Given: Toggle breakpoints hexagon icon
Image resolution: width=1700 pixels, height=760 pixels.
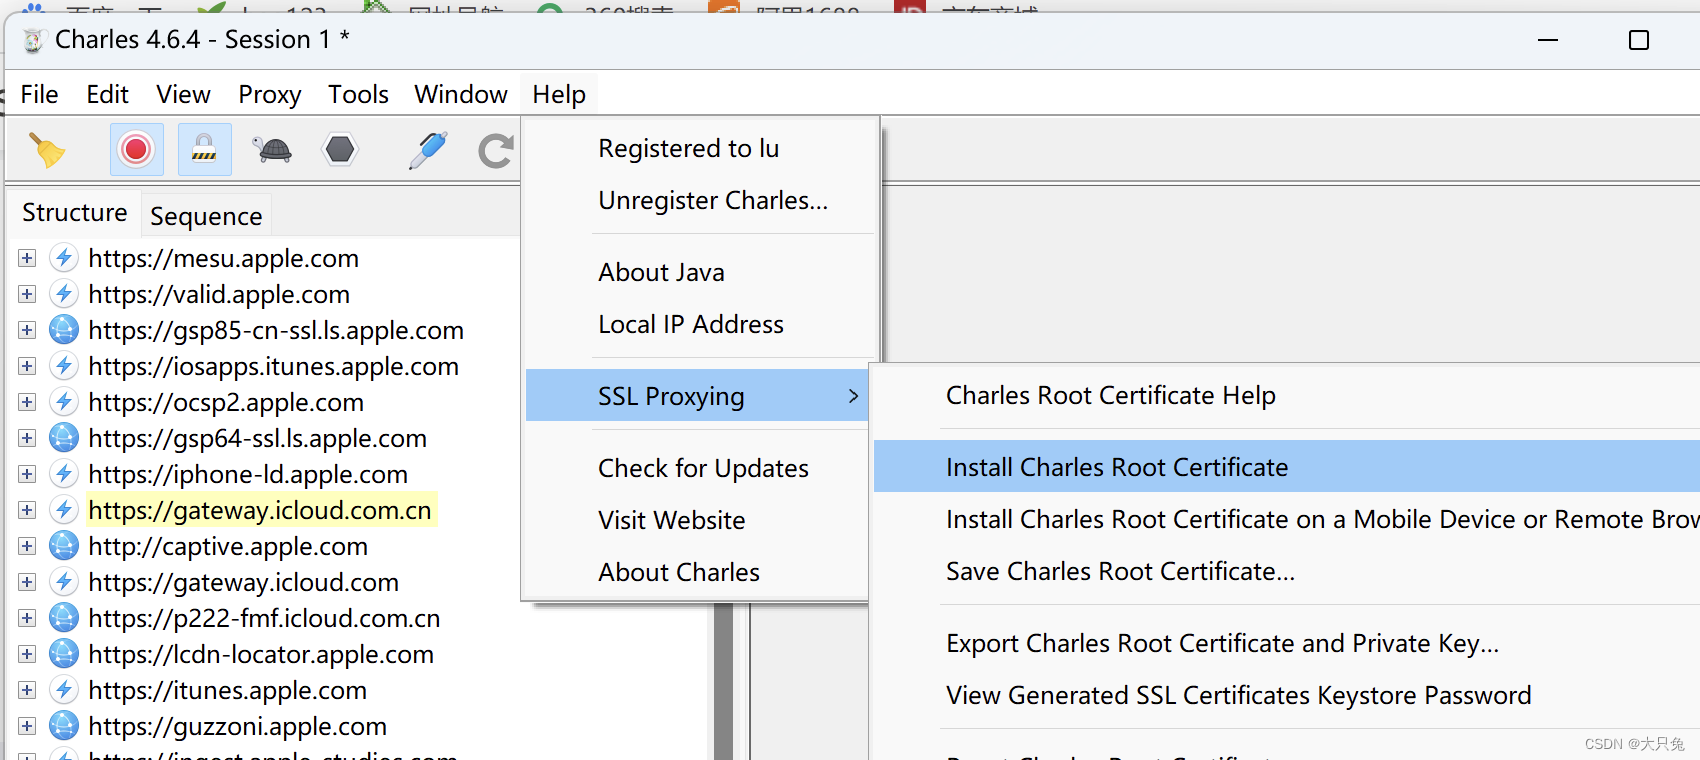Looking at the screenshot, I should [340, 150].
